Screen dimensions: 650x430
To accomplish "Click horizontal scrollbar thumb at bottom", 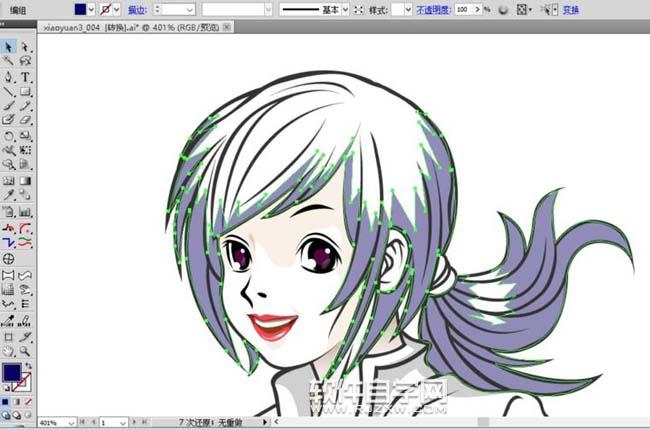I will tap(483, 422).
